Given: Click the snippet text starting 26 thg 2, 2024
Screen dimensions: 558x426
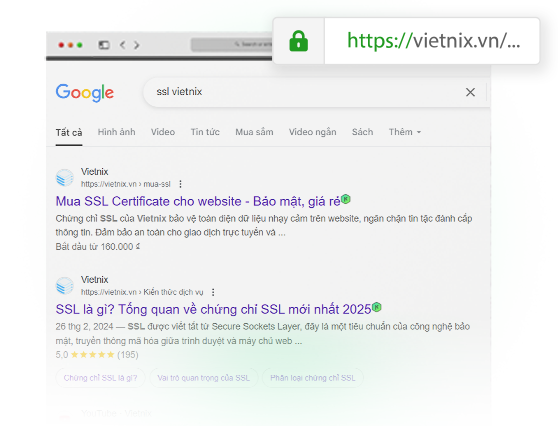Looking at the screenshot, I should (263, 333).
